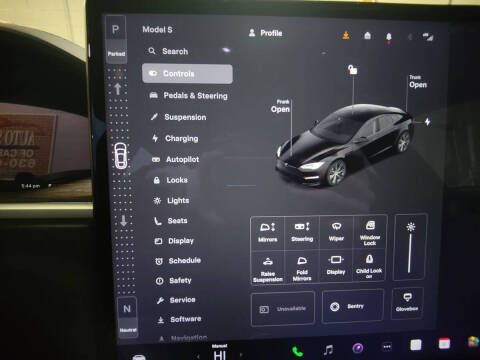The image size is (480, 360).
Task: Open Charging settings
Action: pos(175,138)
